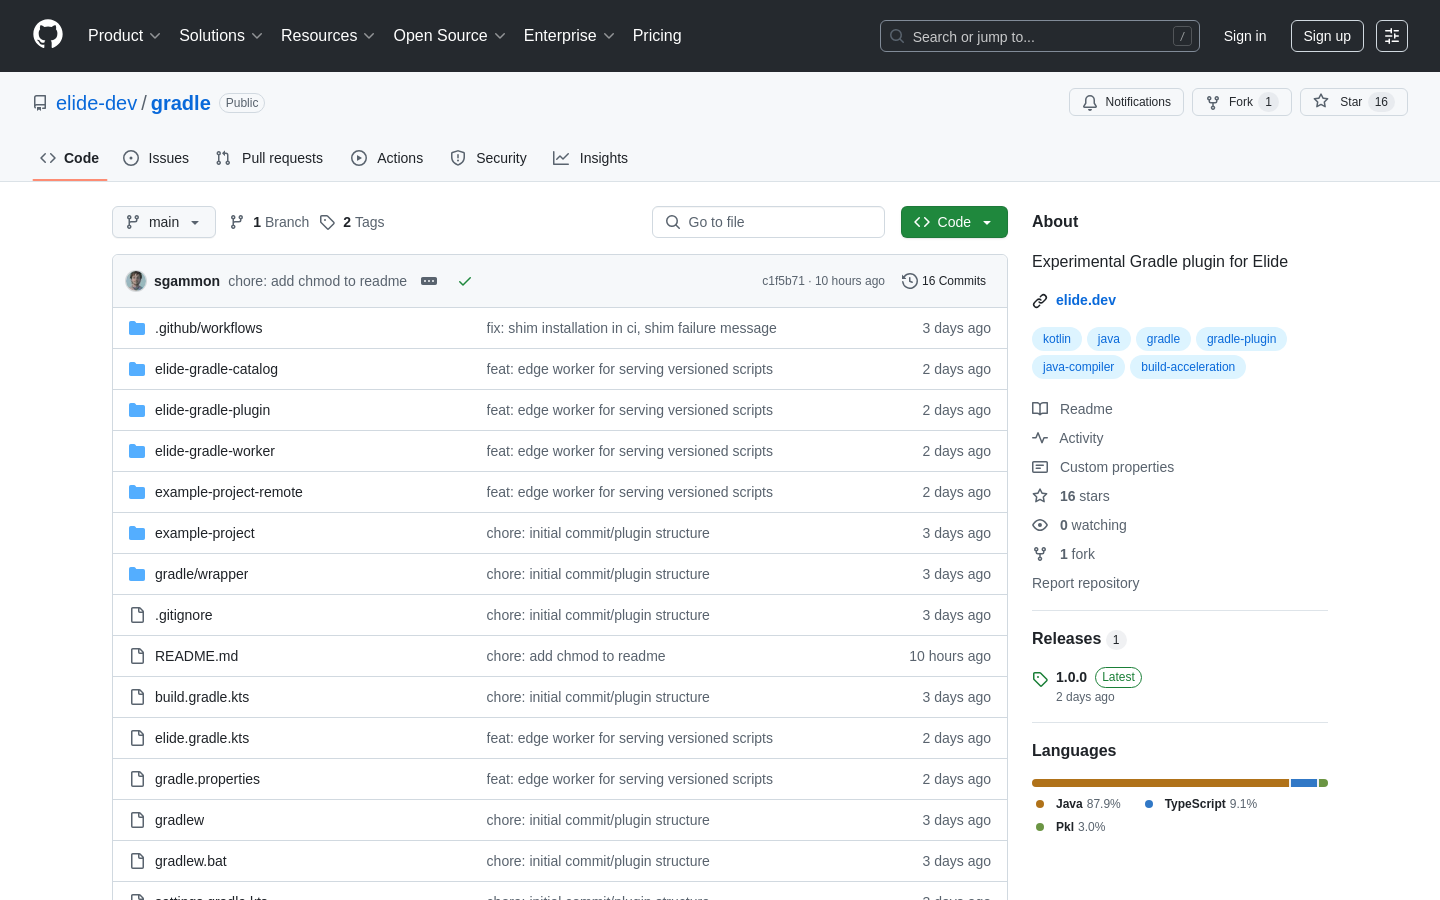
Task: Open the main branch selector
Action: coord(164,222)
